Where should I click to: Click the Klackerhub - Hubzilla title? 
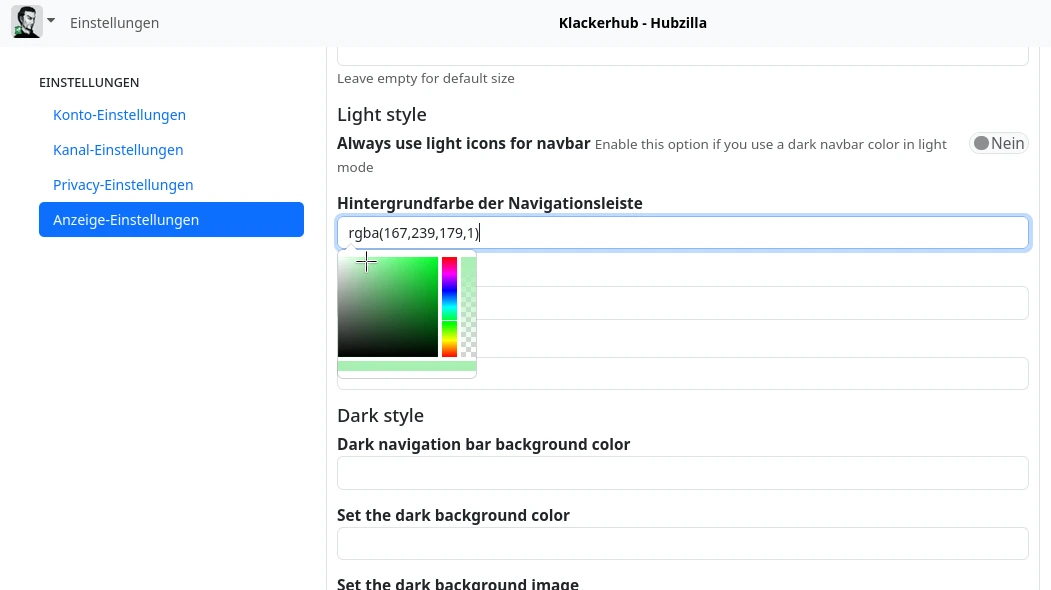[x=632, y=23]
